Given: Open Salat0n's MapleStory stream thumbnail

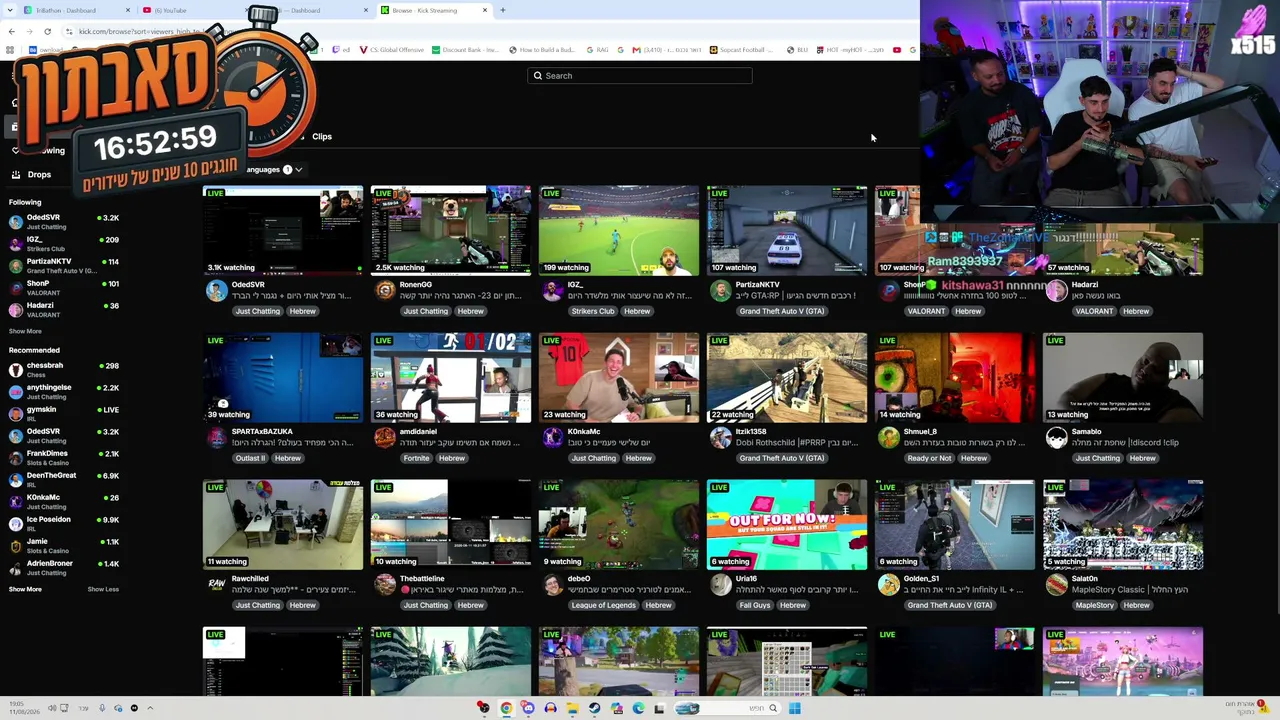Looking at the screenshot, I should (1123, 524).
